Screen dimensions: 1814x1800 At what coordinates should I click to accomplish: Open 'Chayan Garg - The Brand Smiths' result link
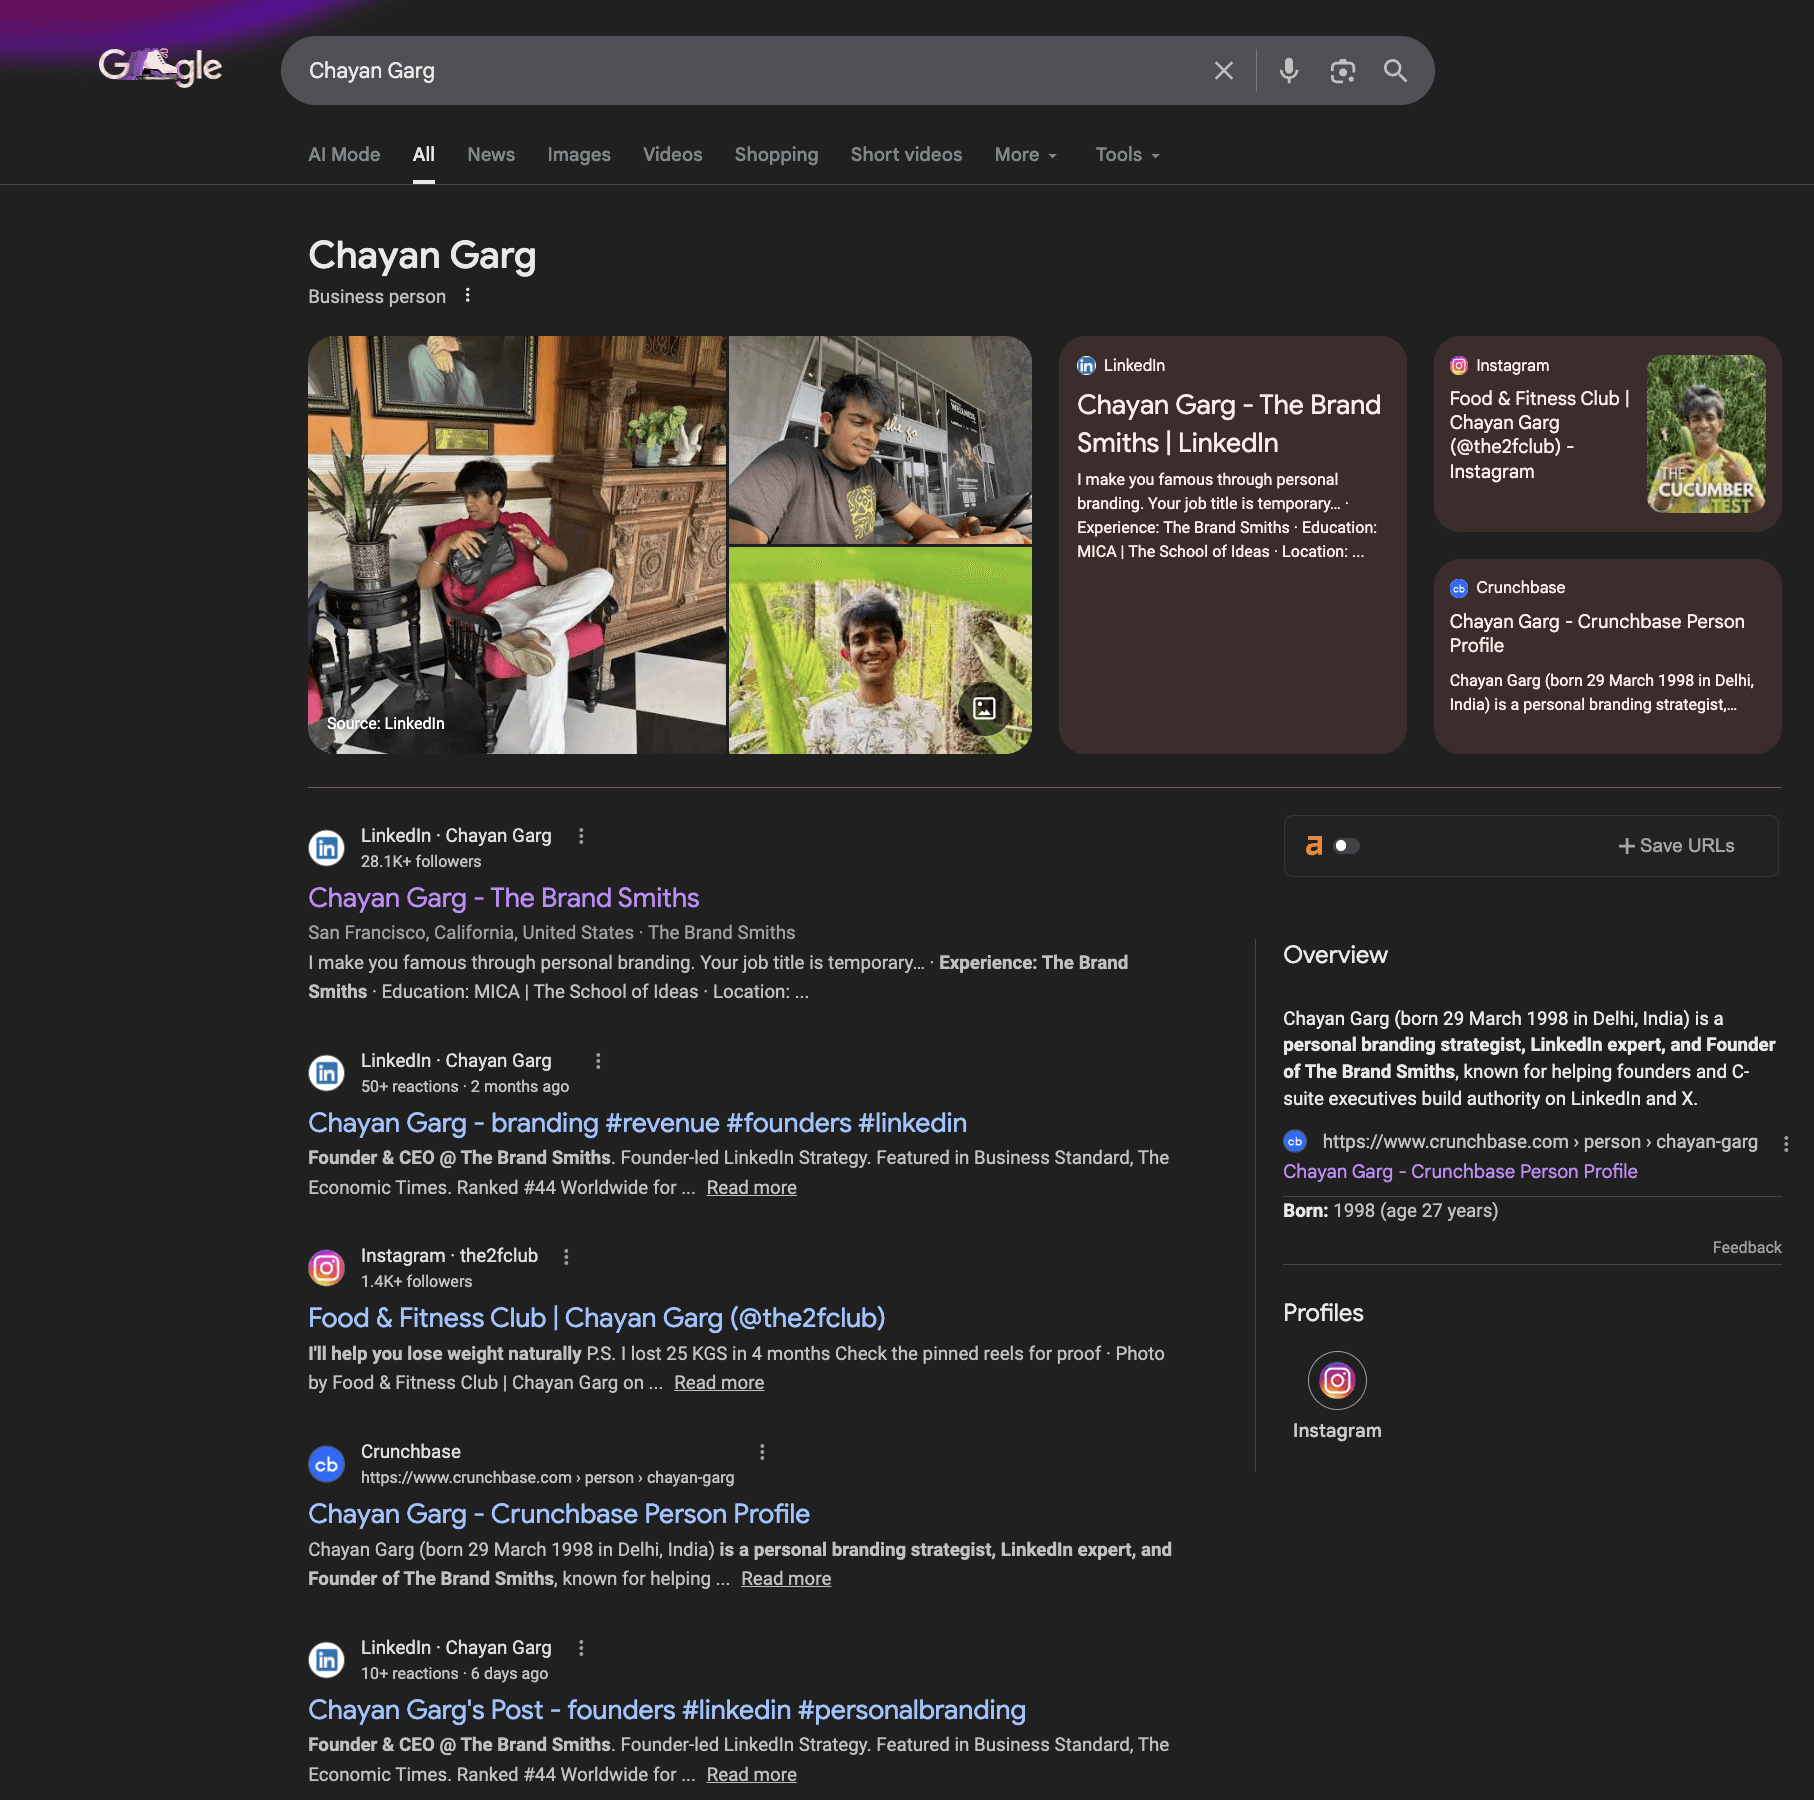pos(503,898)
